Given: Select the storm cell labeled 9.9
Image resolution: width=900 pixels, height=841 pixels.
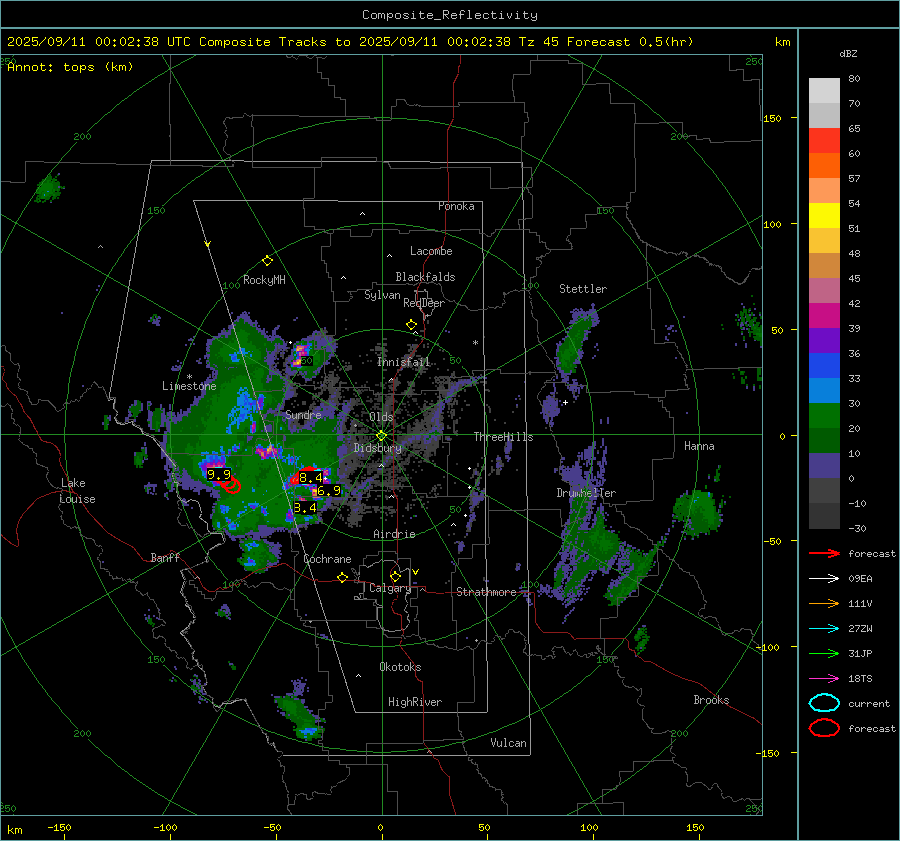Looking at the screenshot, I should (219, 474).
